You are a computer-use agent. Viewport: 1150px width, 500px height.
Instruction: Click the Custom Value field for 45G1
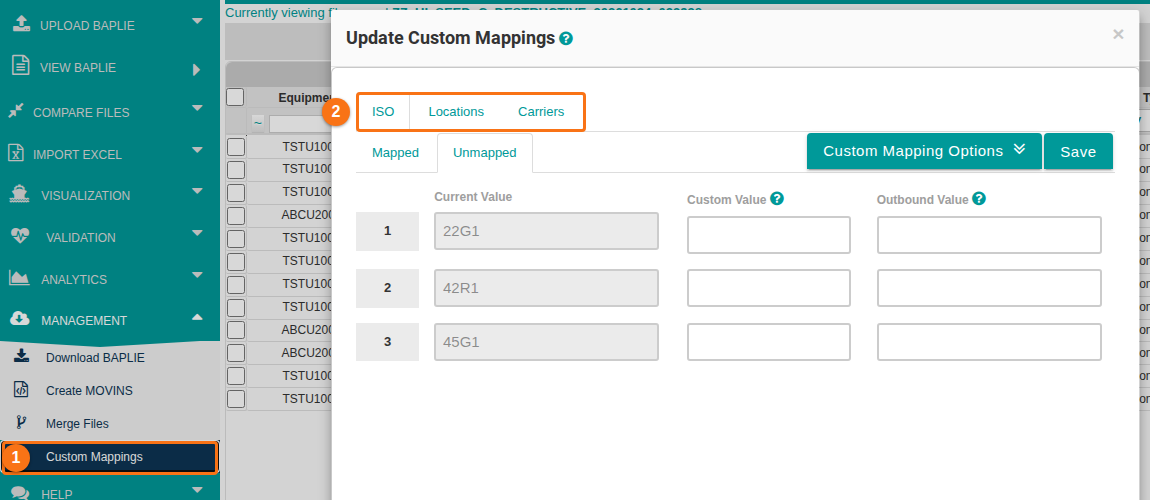tap(769, 342)
